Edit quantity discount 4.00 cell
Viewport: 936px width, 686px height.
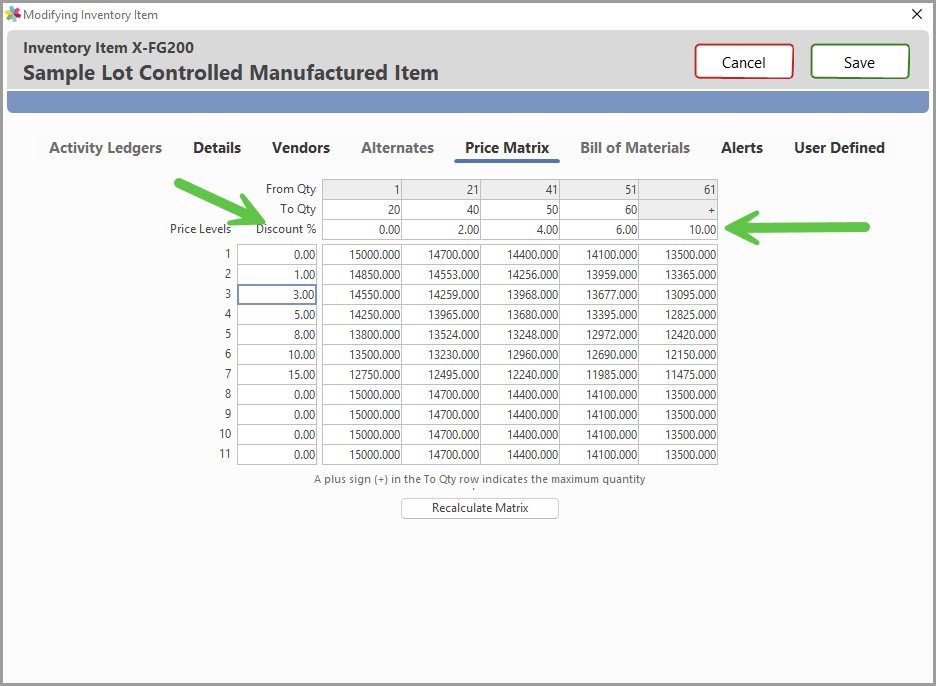tap(520, 230)
